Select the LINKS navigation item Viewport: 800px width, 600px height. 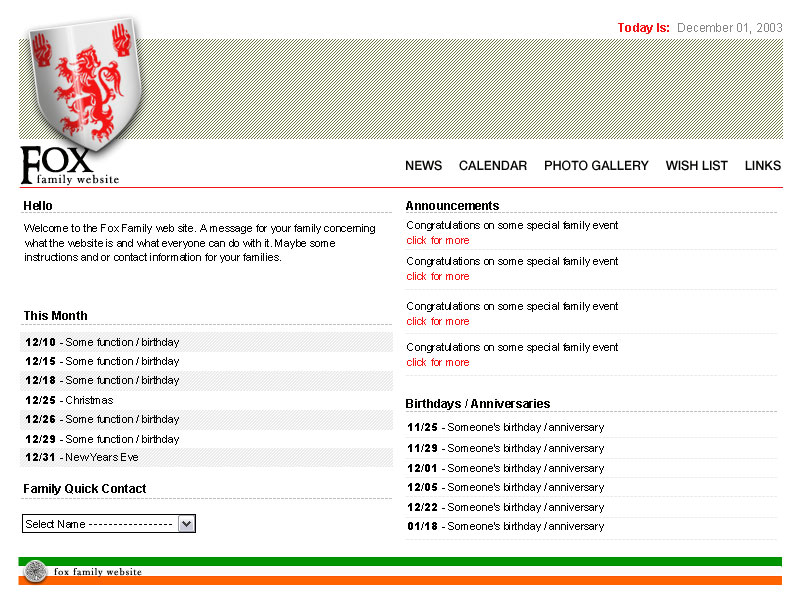pyautogui.click(x=762, y=166)
